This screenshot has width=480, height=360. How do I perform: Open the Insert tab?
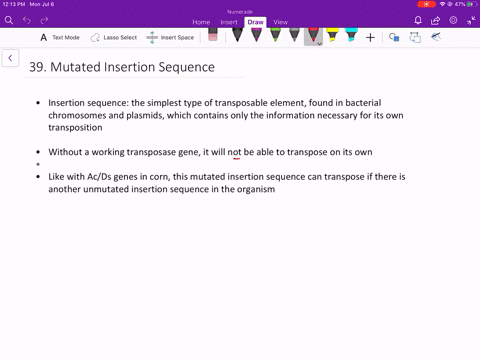[x=229, y=22]
